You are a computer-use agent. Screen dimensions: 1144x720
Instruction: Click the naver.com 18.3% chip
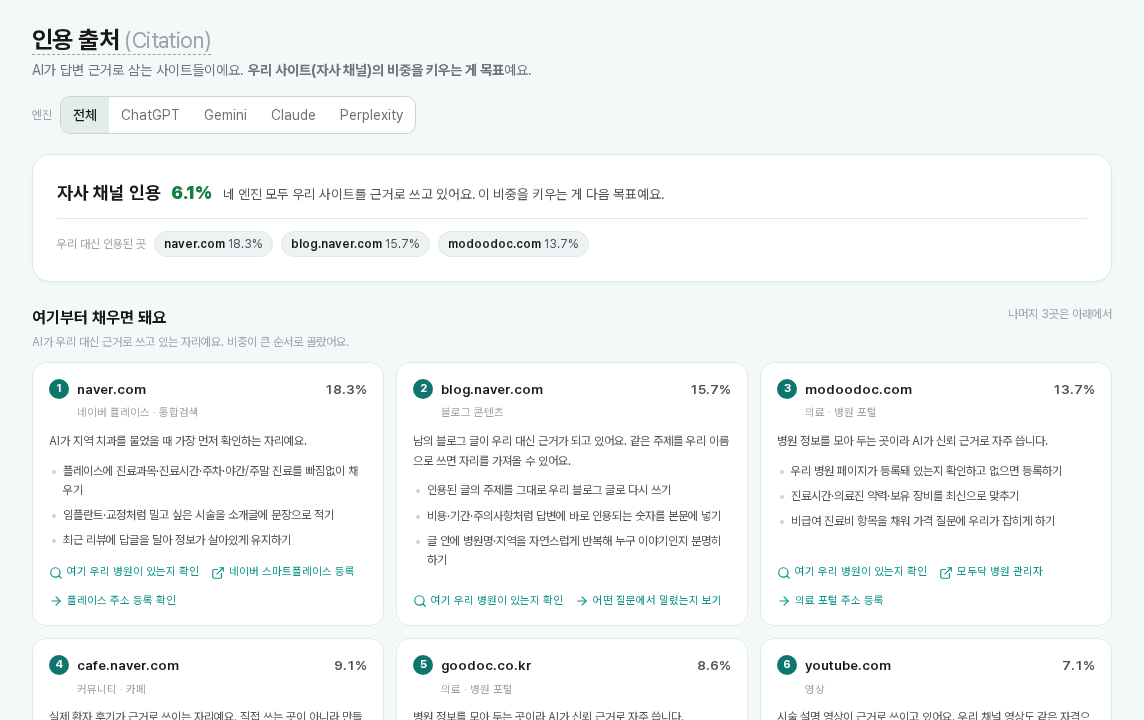(213, 244)
